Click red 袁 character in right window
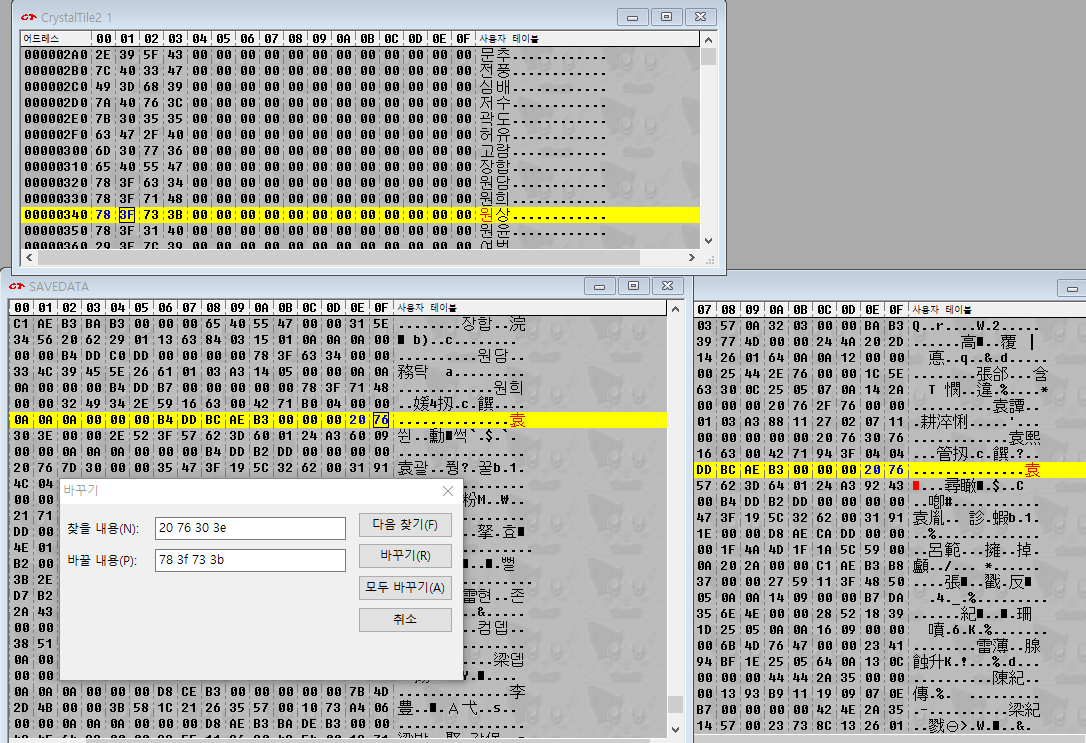The width and height of the screenshot is (1086, 743). tap(1033, 470)
